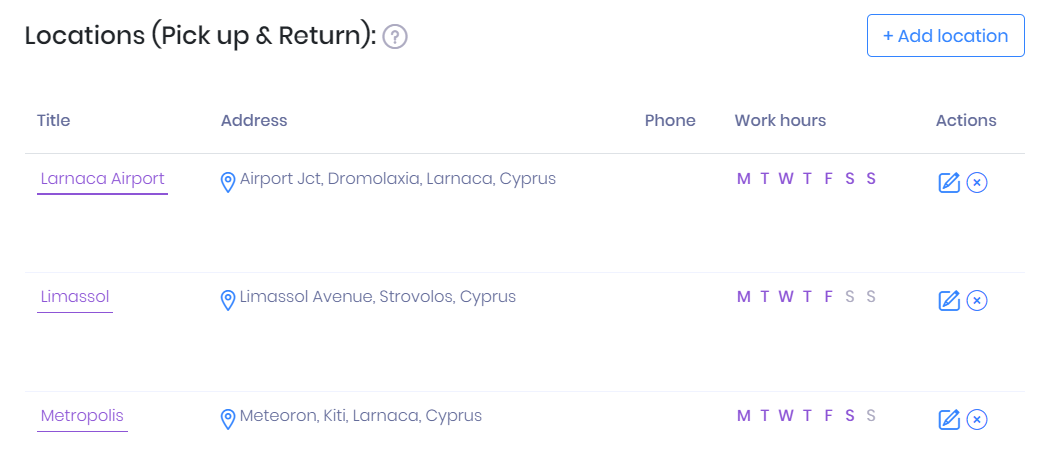This screenshot has width=1043, height=461.
Task: Delete the Larnaca Airport location
Action: click(977, 182)
